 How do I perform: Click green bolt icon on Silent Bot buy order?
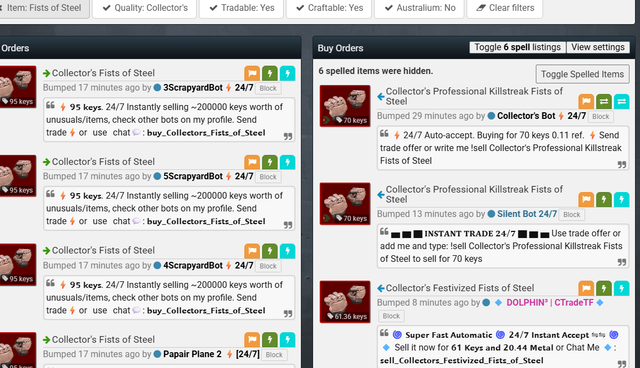point(604,199)
